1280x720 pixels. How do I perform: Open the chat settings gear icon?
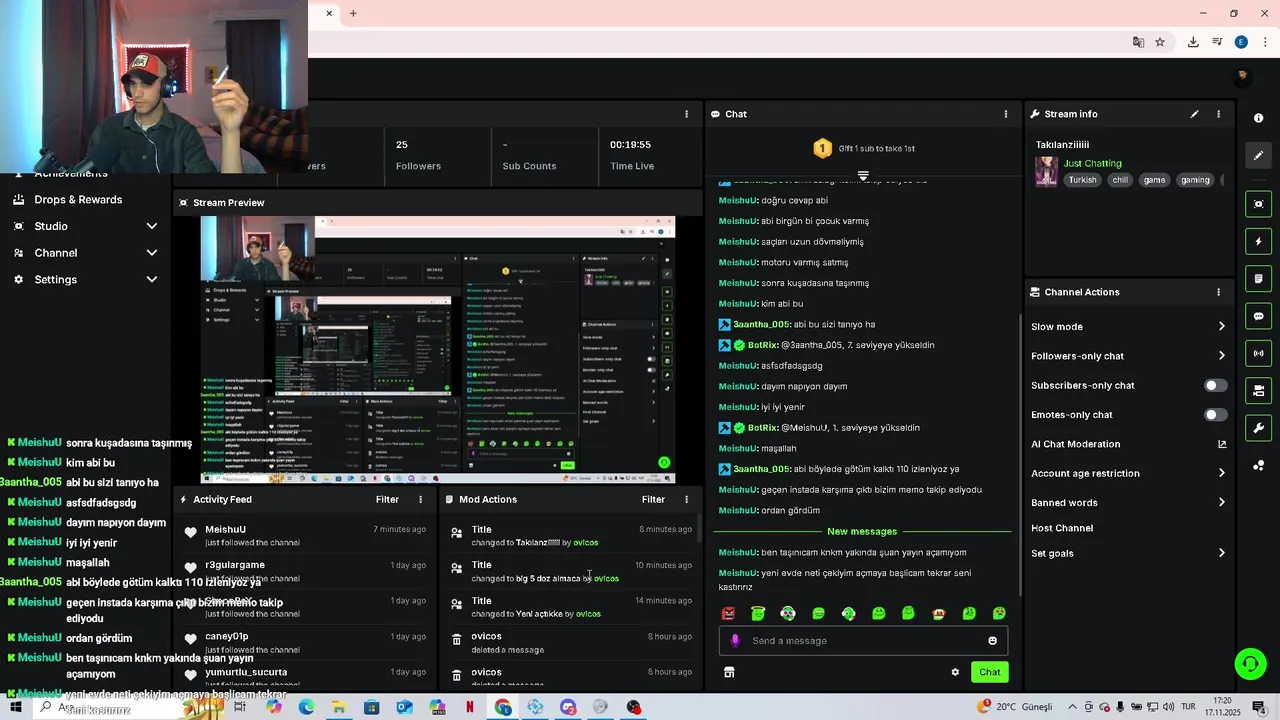point(955,672)
